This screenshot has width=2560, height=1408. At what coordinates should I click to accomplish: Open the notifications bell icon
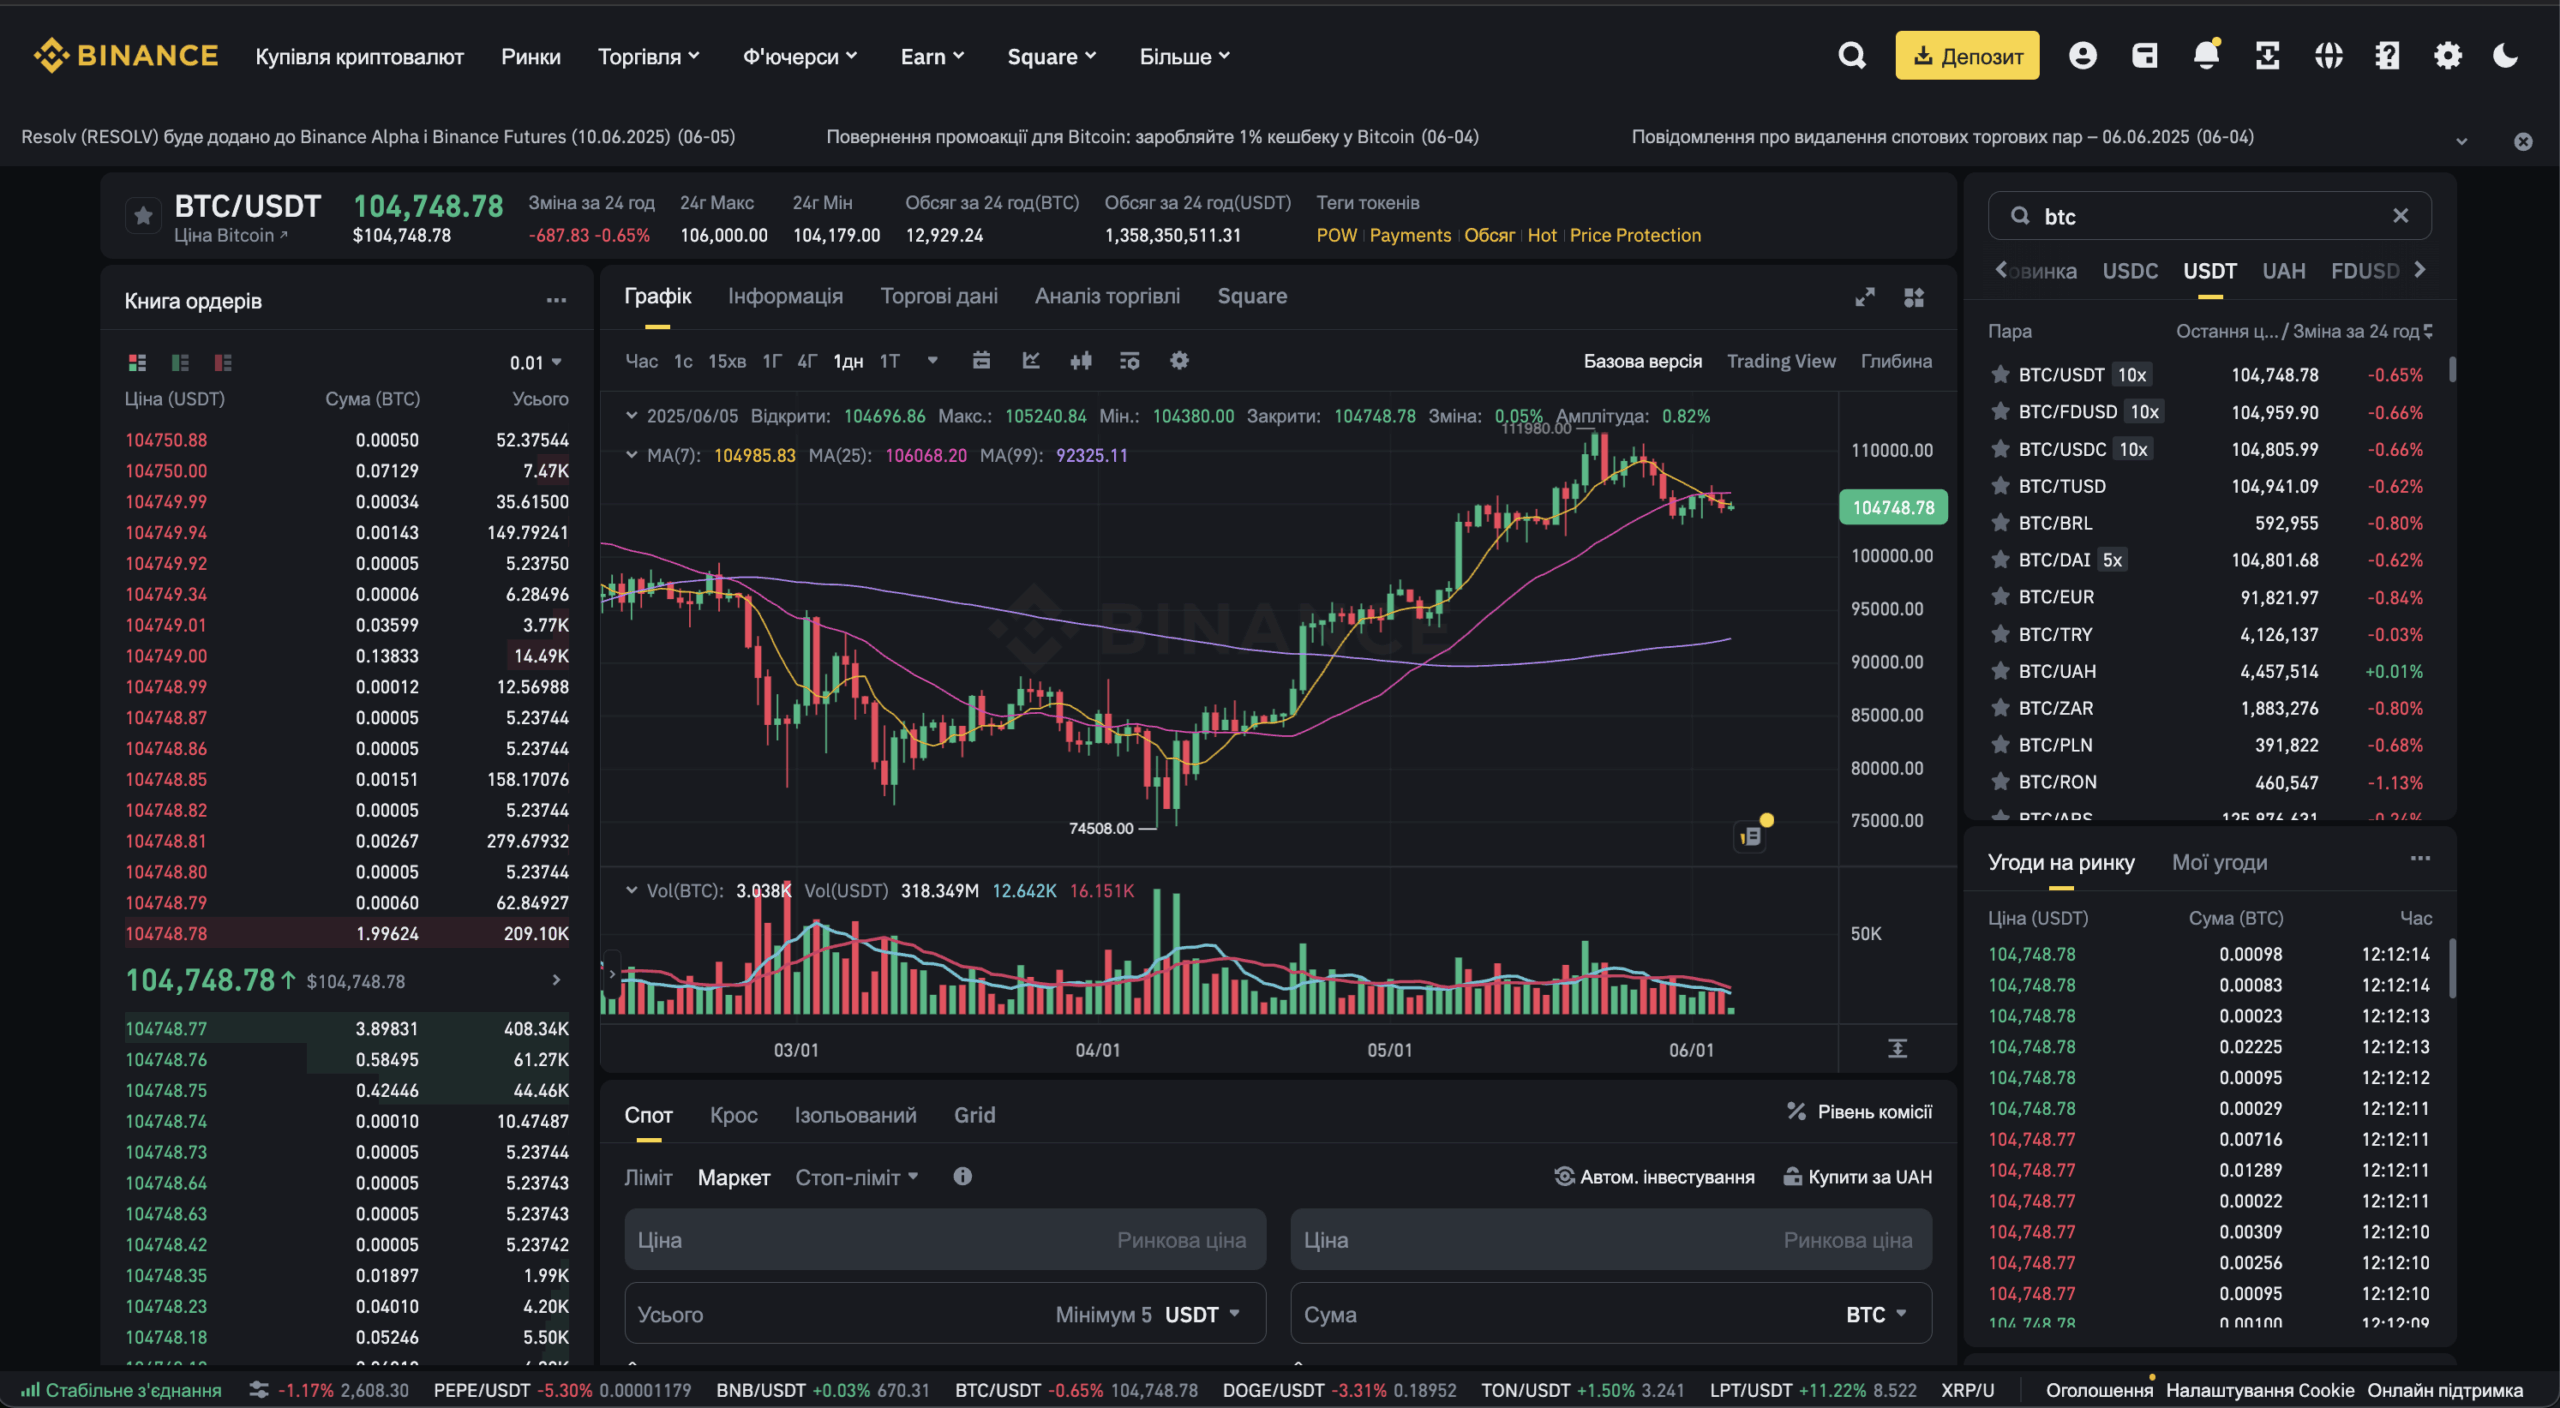pos(2206,56)
